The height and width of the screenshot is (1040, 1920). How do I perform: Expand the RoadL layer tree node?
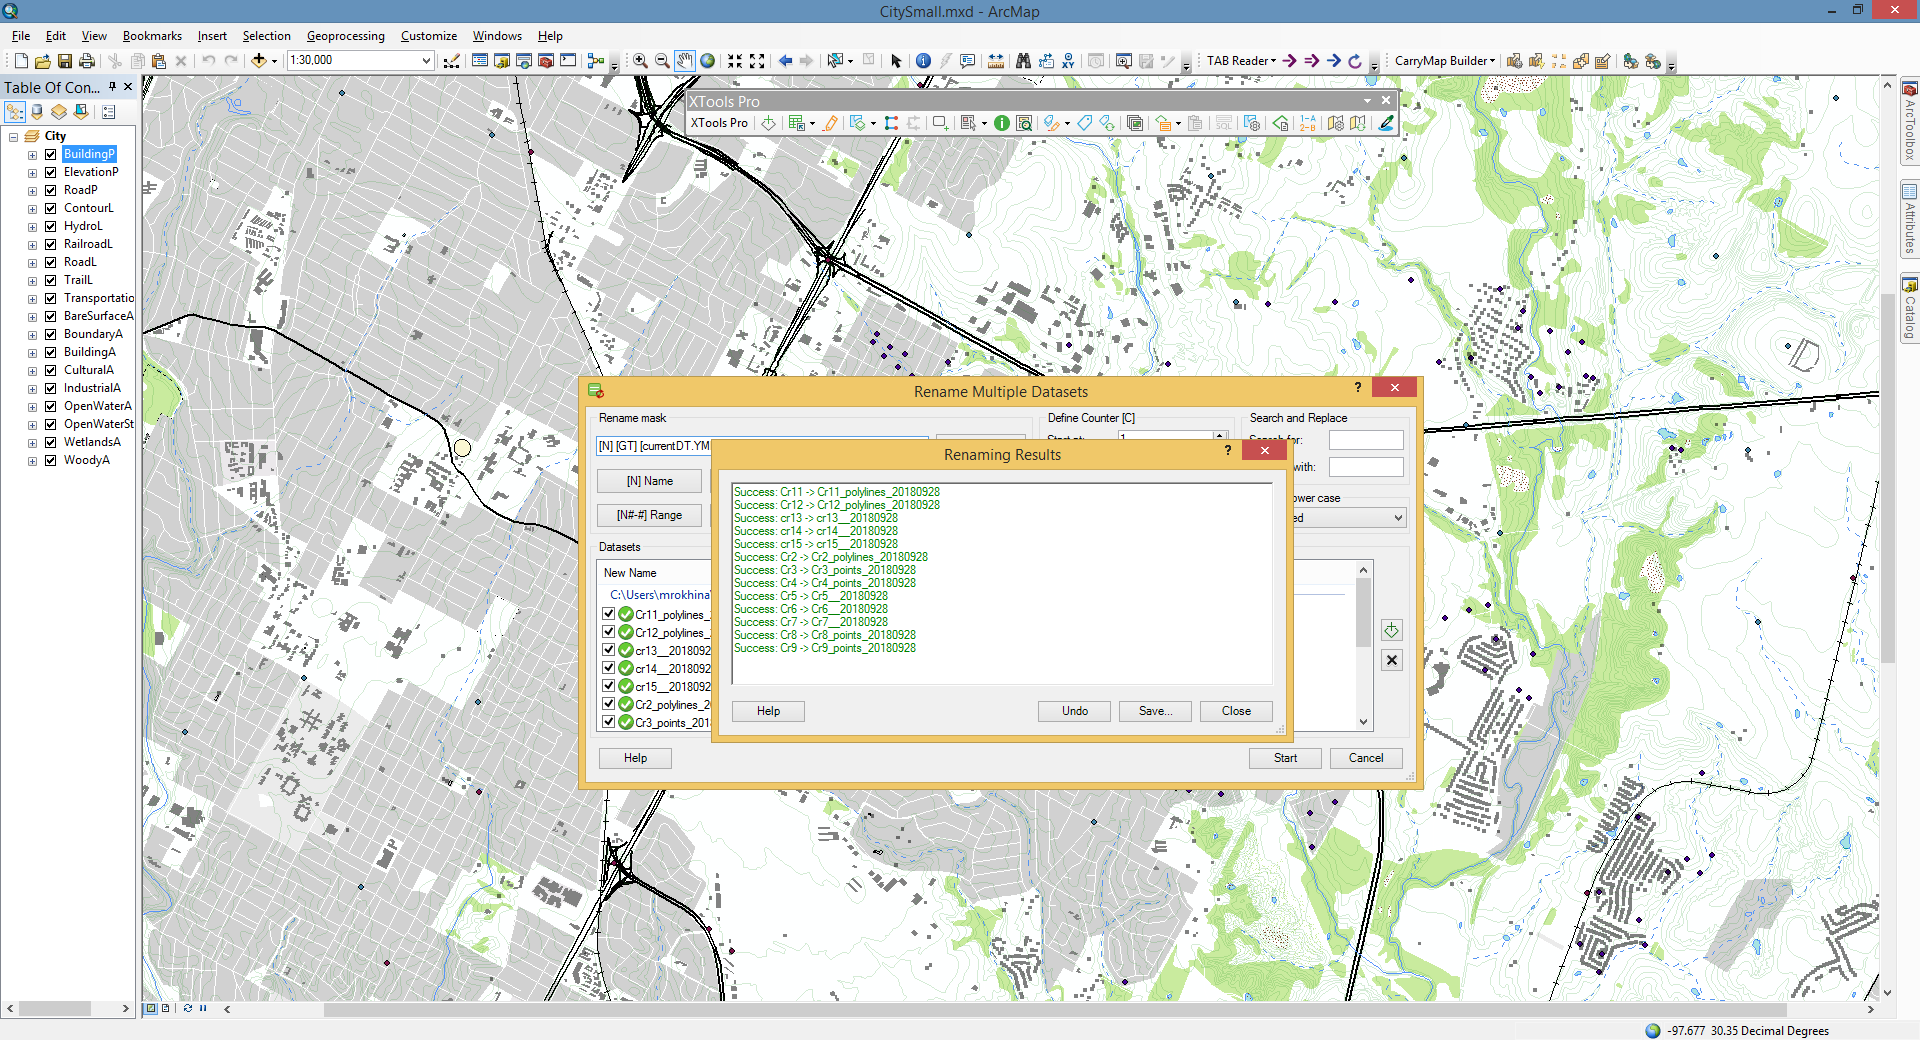pos(32,263)
